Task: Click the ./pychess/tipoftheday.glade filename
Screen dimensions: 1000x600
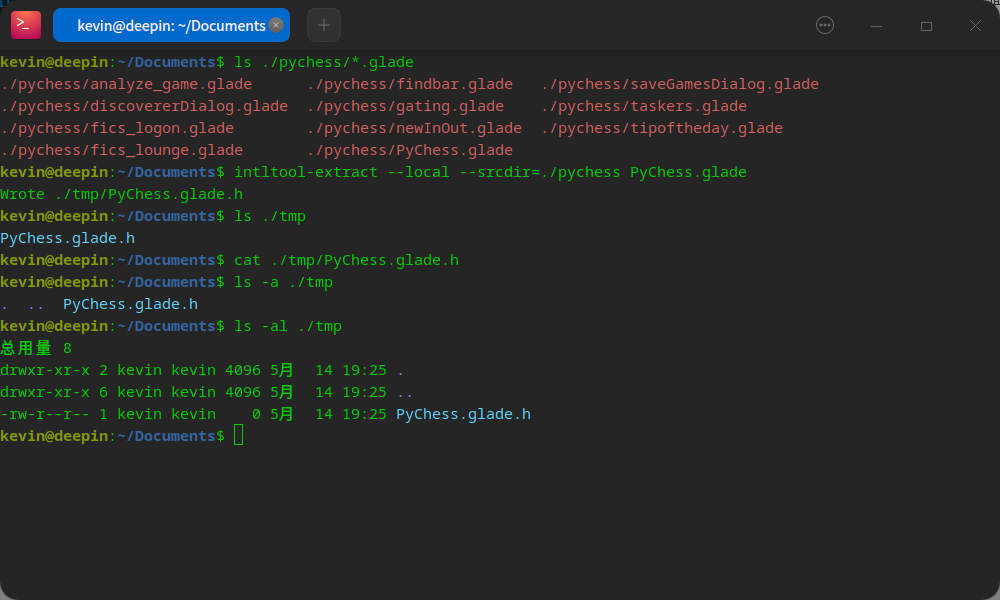Action: pyautogui.click(x=660, y=128)
